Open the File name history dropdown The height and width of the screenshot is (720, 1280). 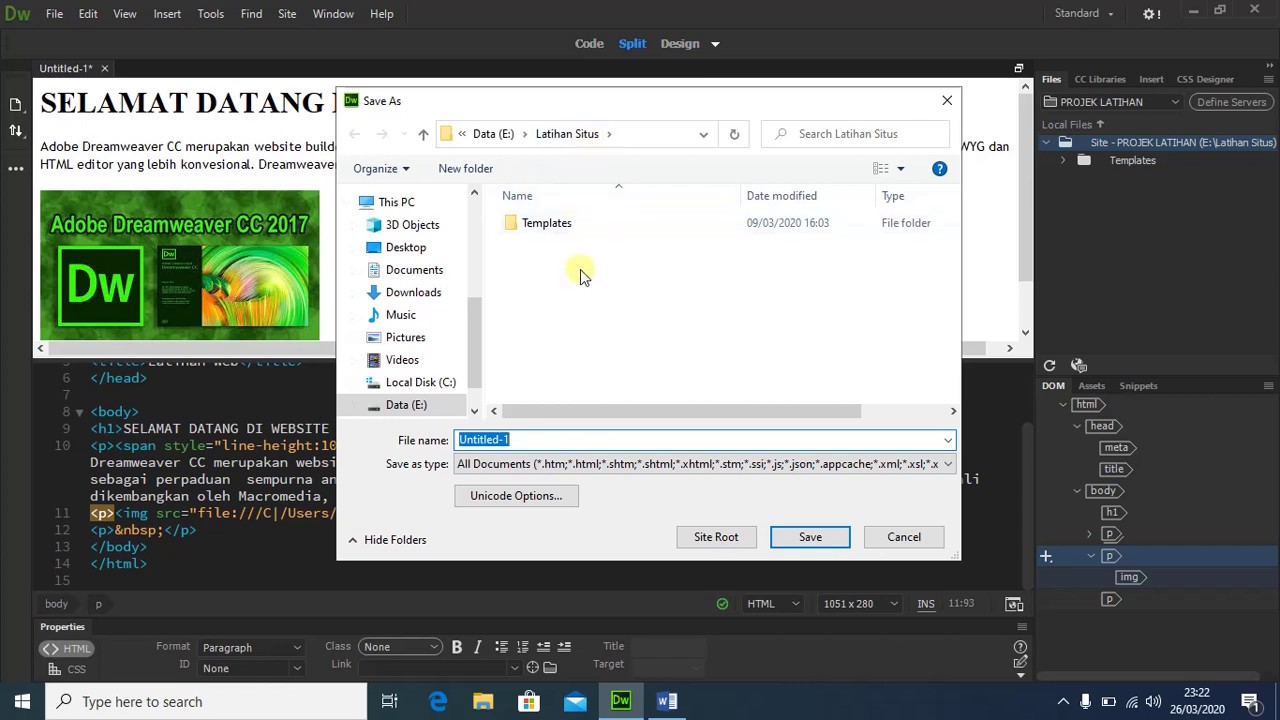[x=947, y=440]
